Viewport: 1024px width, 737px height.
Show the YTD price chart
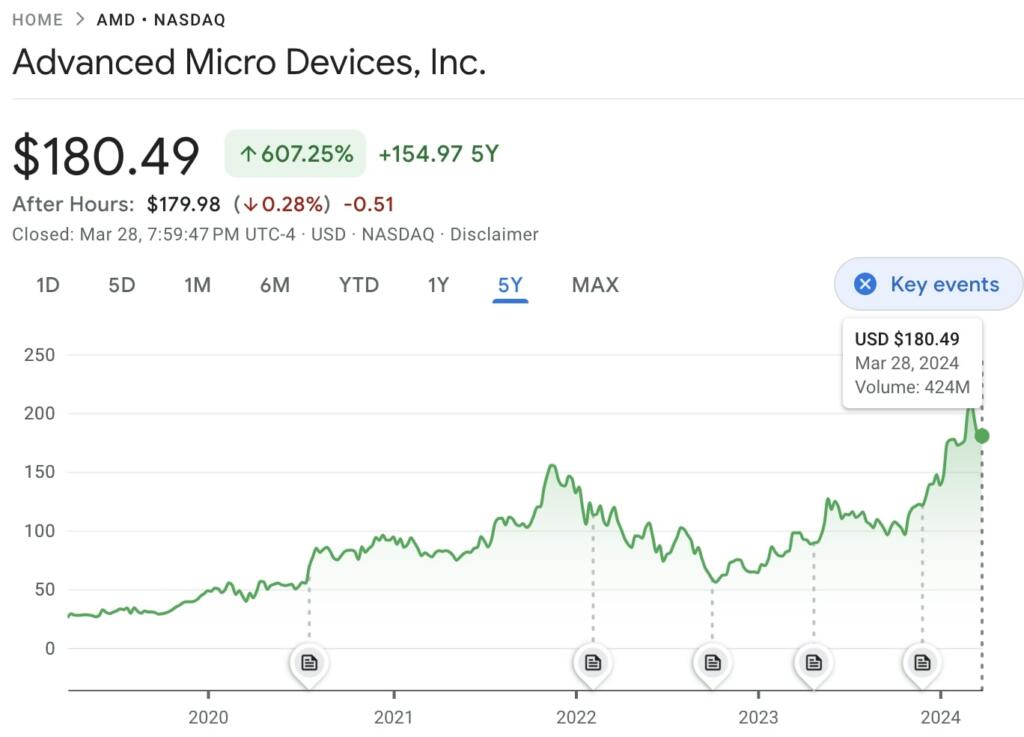(359, 285)
